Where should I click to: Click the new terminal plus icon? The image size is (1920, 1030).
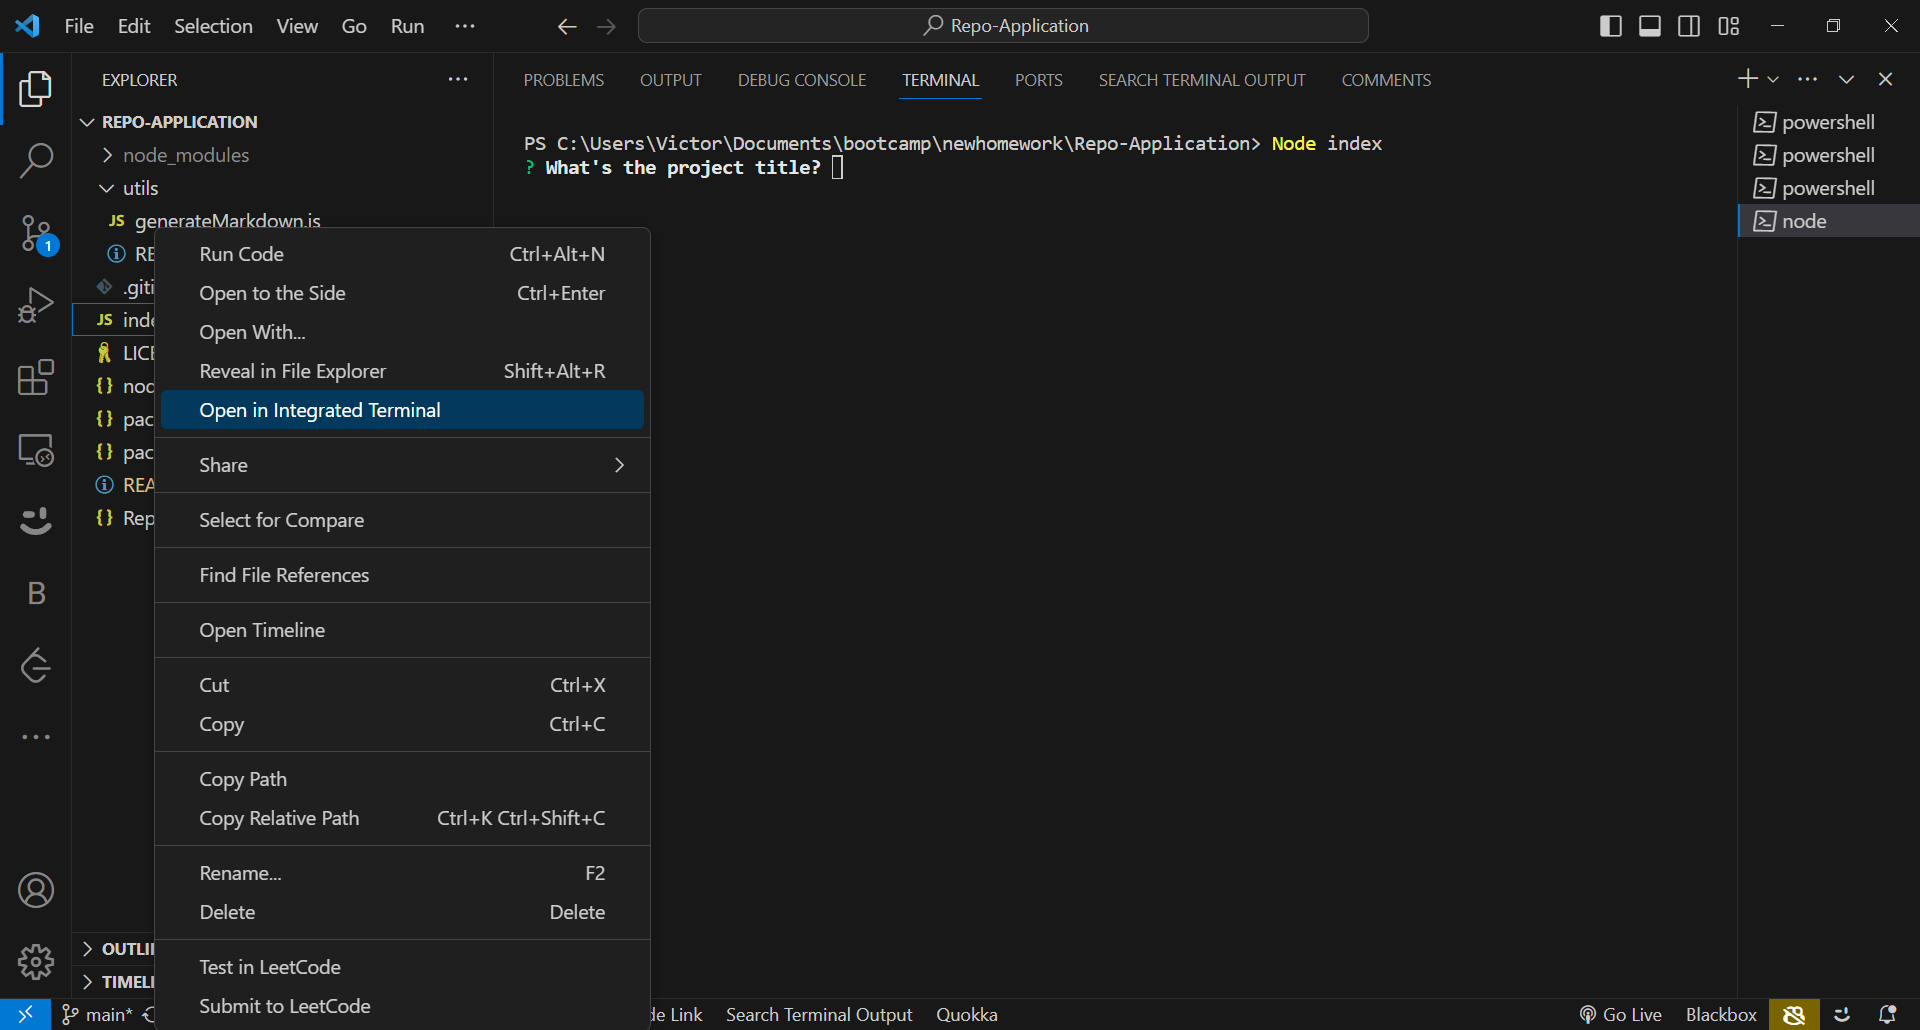1747,79
